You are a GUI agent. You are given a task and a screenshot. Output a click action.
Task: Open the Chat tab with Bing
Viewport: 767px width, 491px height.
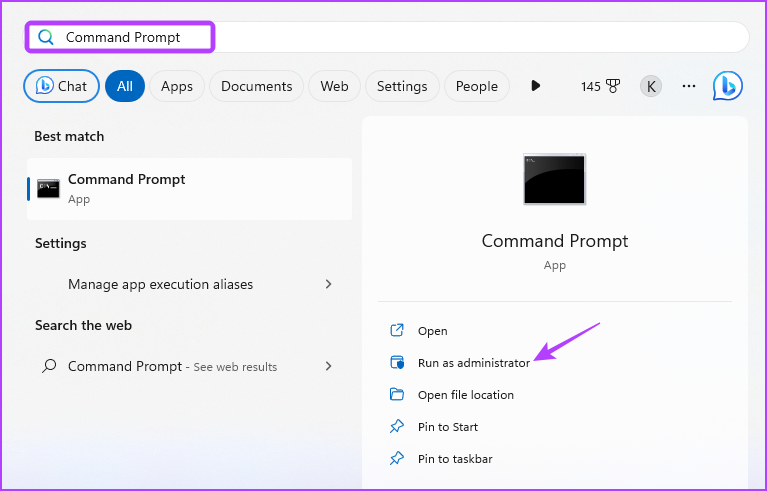pos(61,86)
